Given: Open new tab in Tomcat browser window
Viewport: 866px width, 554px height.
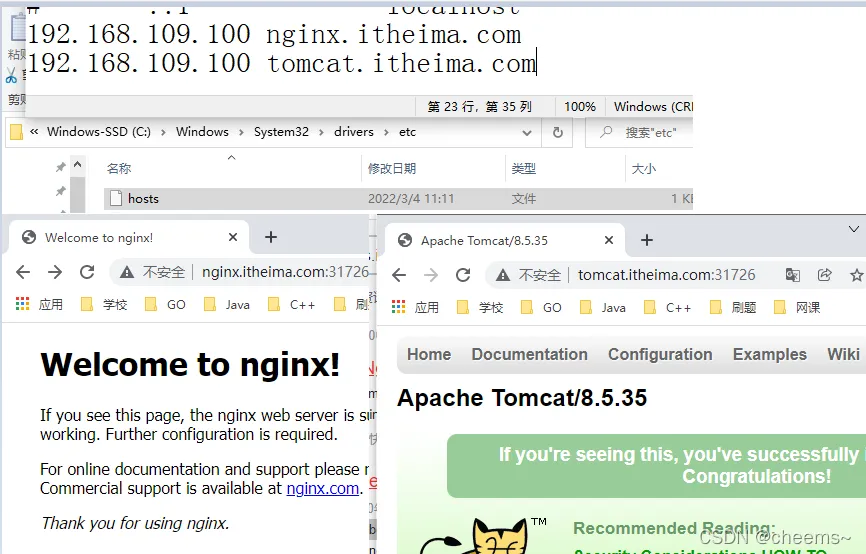Looking at the screenshot, I should pos(647,240).
